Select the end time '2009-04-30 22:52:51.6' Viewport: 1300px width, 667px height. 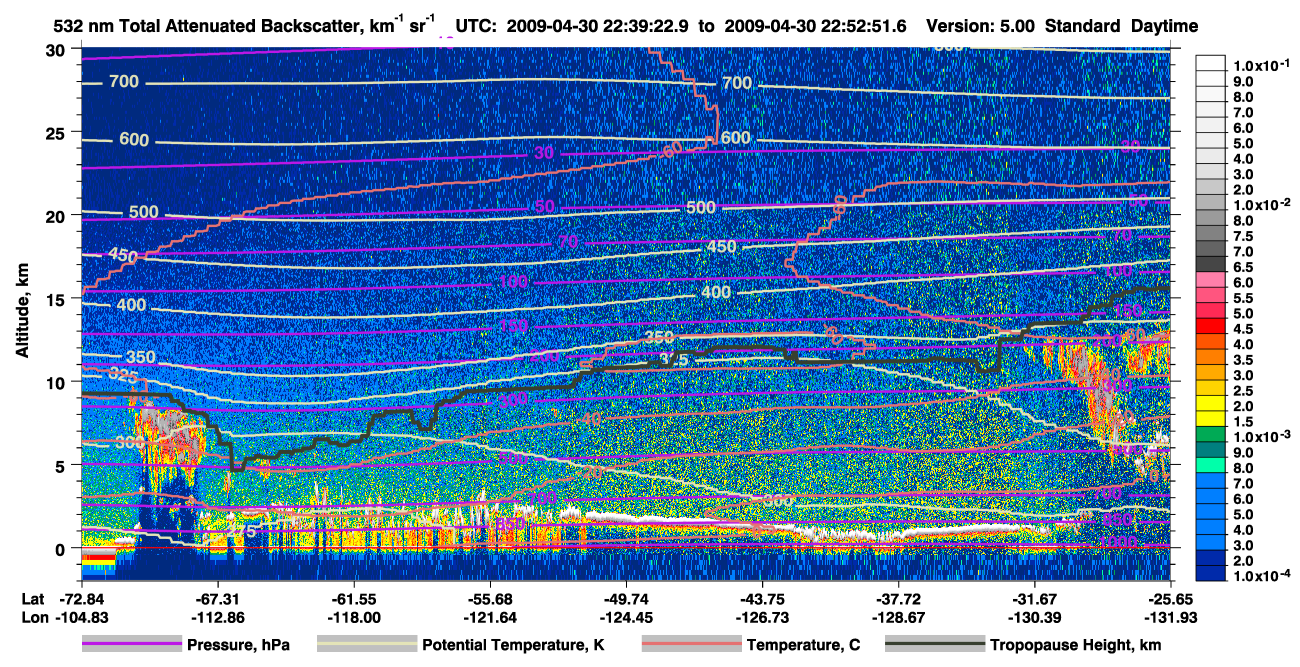click(814, 27)
